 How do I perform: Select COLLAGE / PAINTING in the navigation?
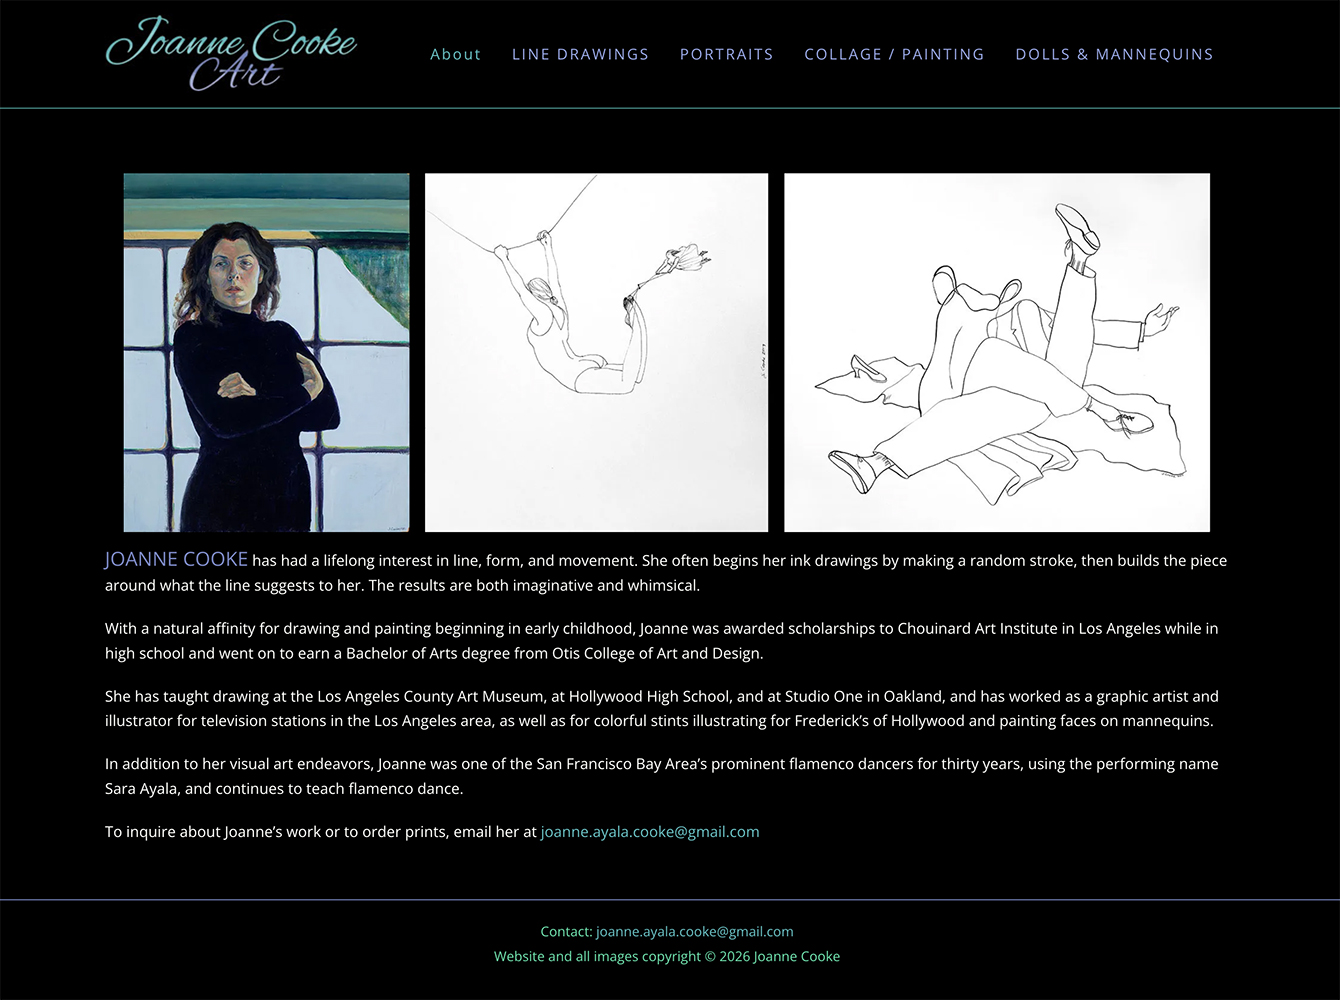pyautogui.click(x=894, y=54)
